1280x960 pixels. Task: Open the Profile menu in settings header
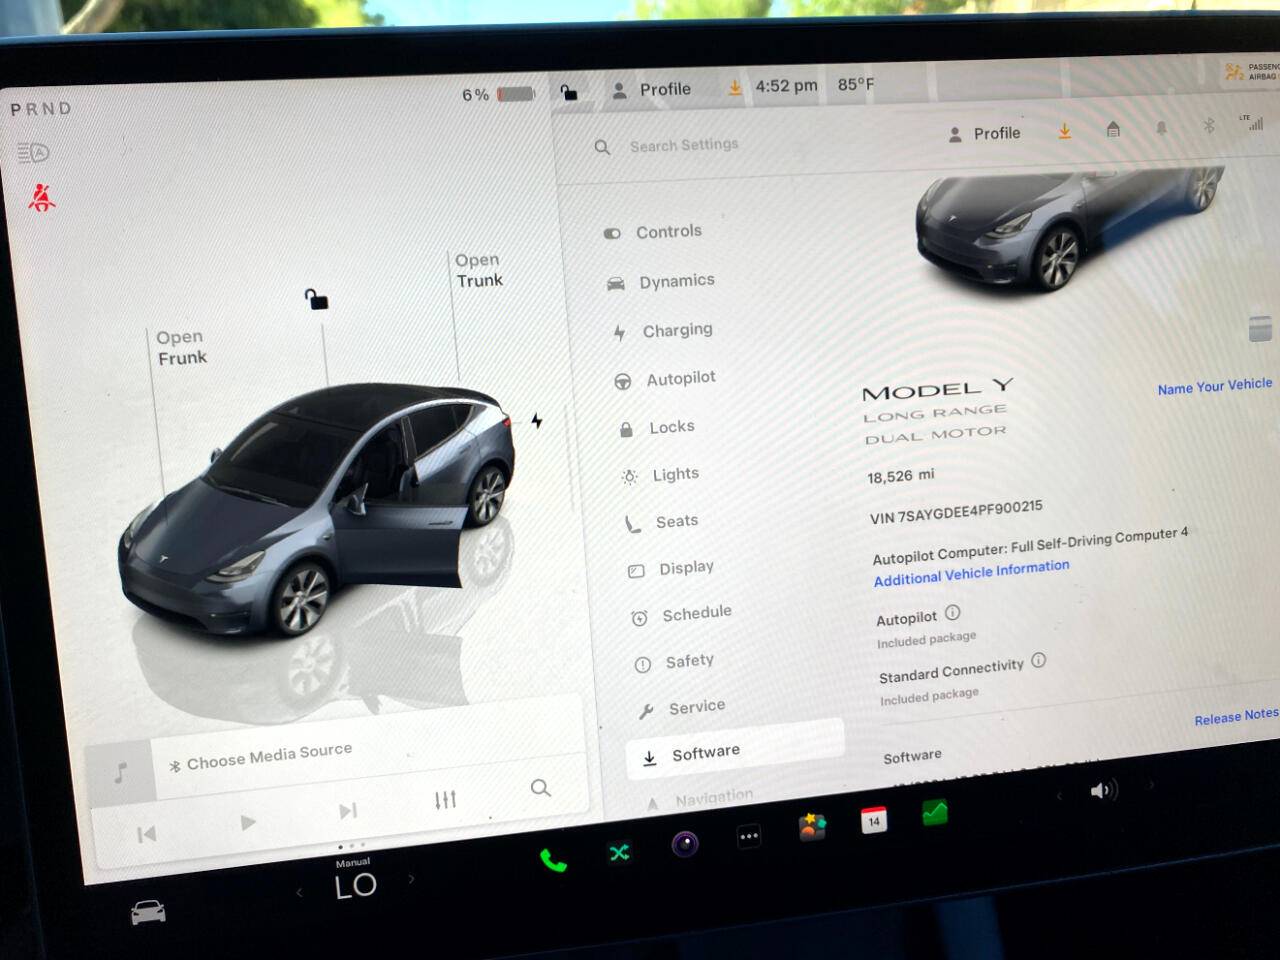[x=984, y=134]
